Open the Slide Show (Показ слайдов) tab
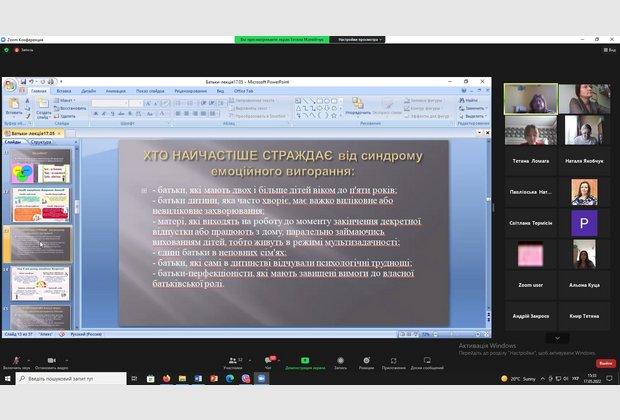Viewport: 620px width, 420px height. pyautogui.click(x=150, y=91)
